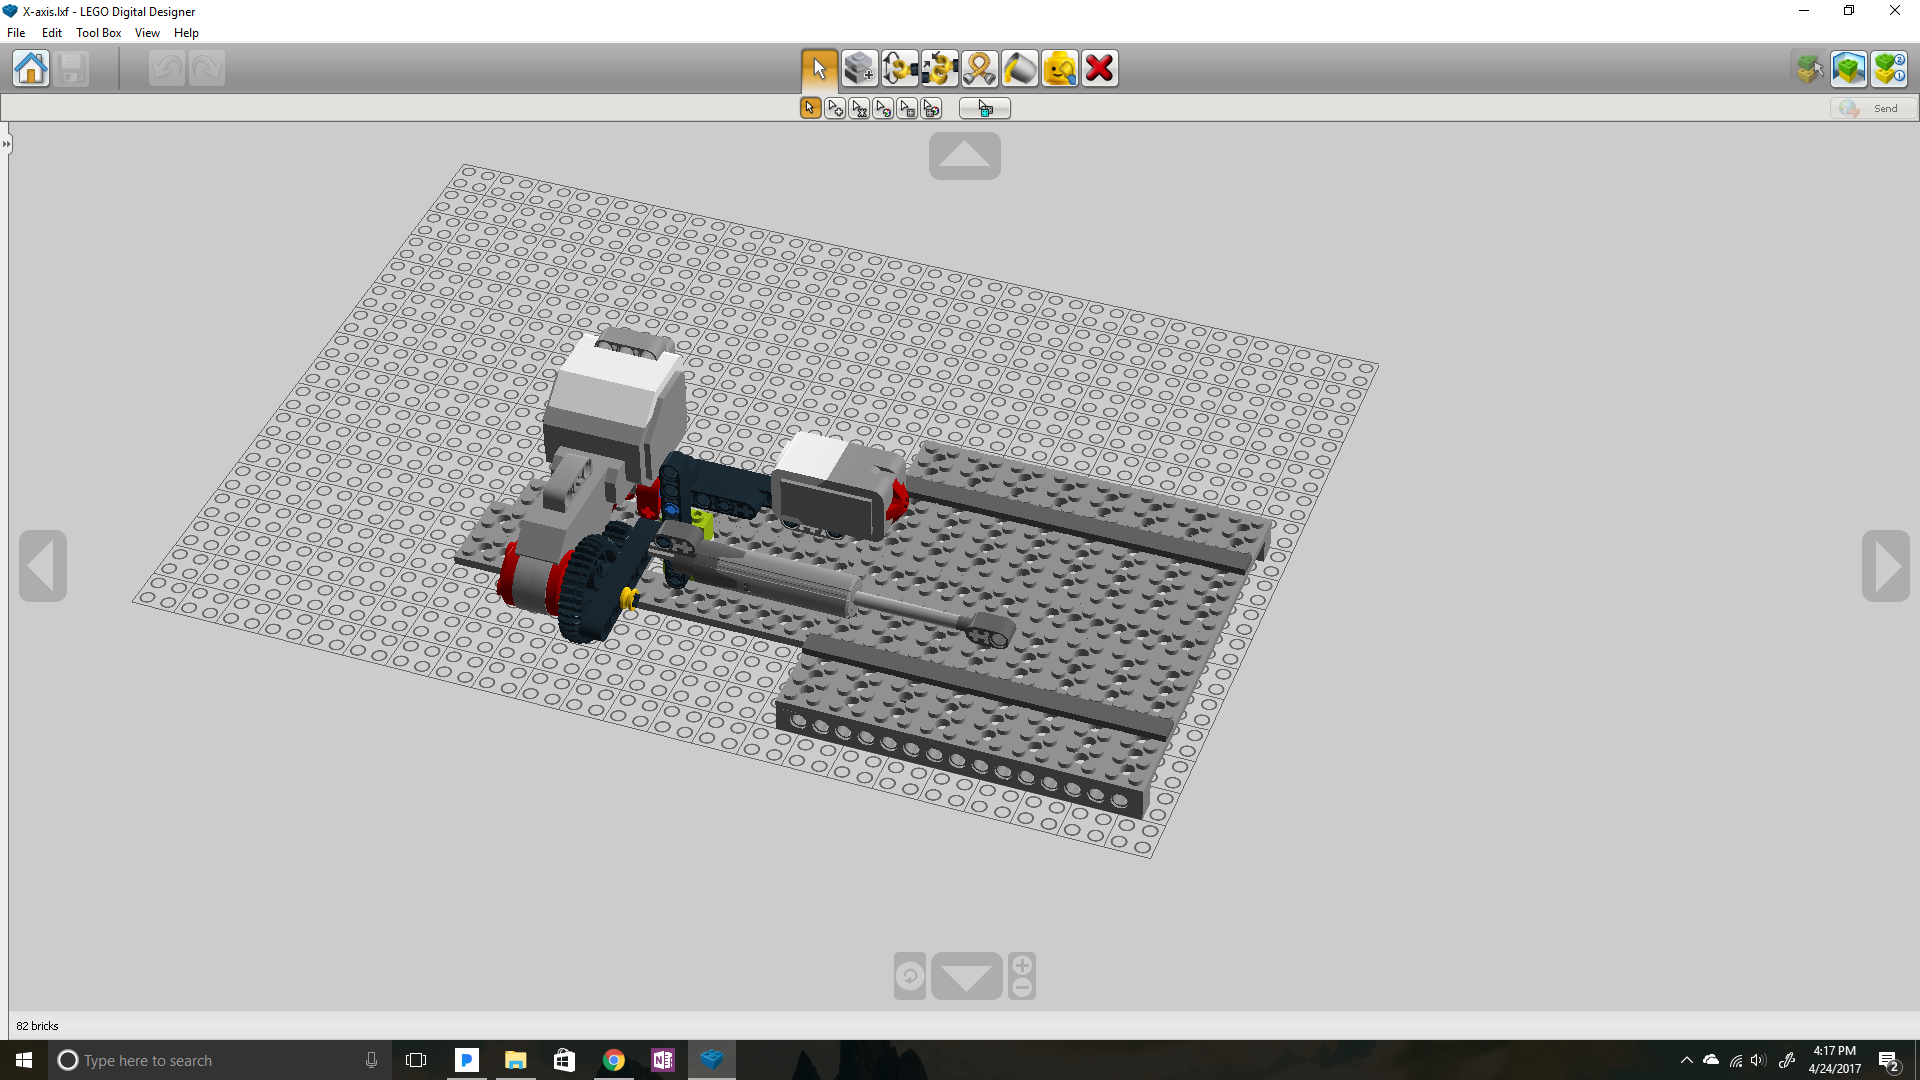Select the Paint bucket tool
This screenshot has height=1080, width=1920.
tap(1019, 68)
